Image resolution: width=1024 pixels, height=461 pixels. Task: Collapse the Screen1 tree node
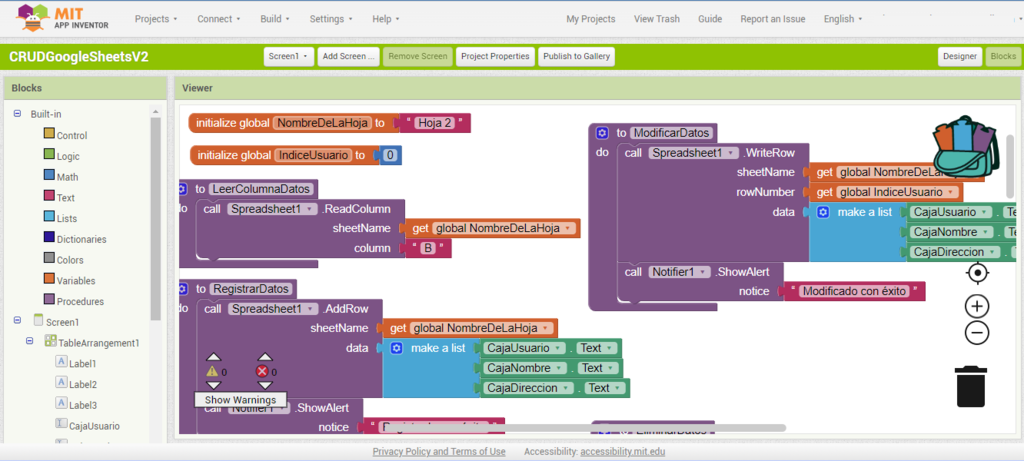pyautogui.click(x=18, y=321)
